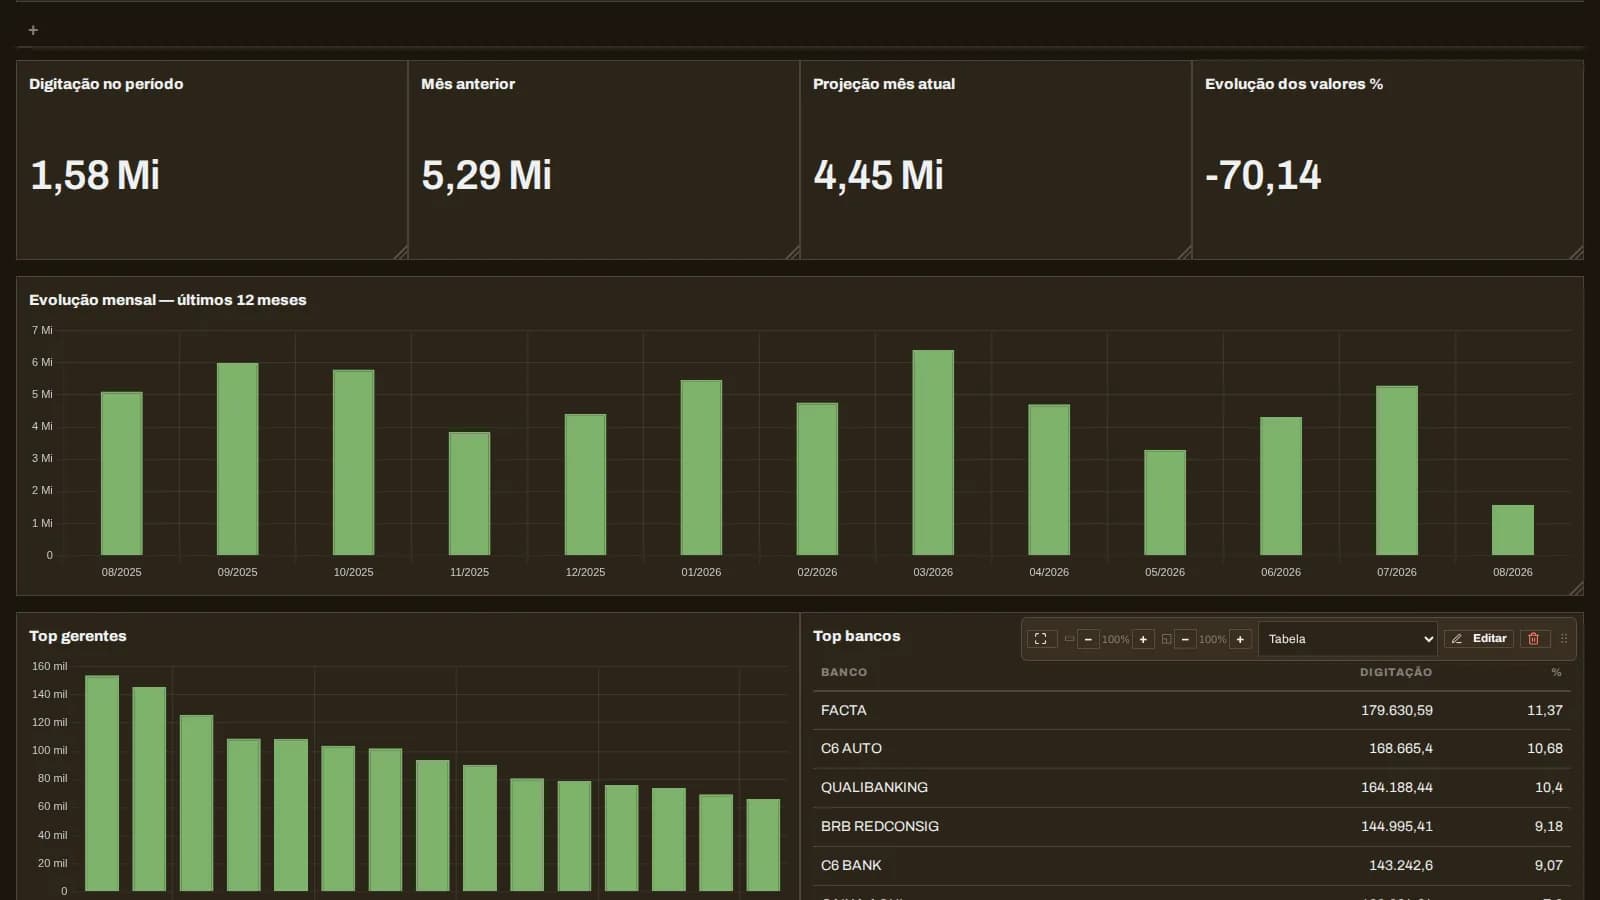Image resolution: width=1600 pixels, height=900 pixels.
Task: Sort by DIGITAÇÃO column header
Action: [1396, 672]
